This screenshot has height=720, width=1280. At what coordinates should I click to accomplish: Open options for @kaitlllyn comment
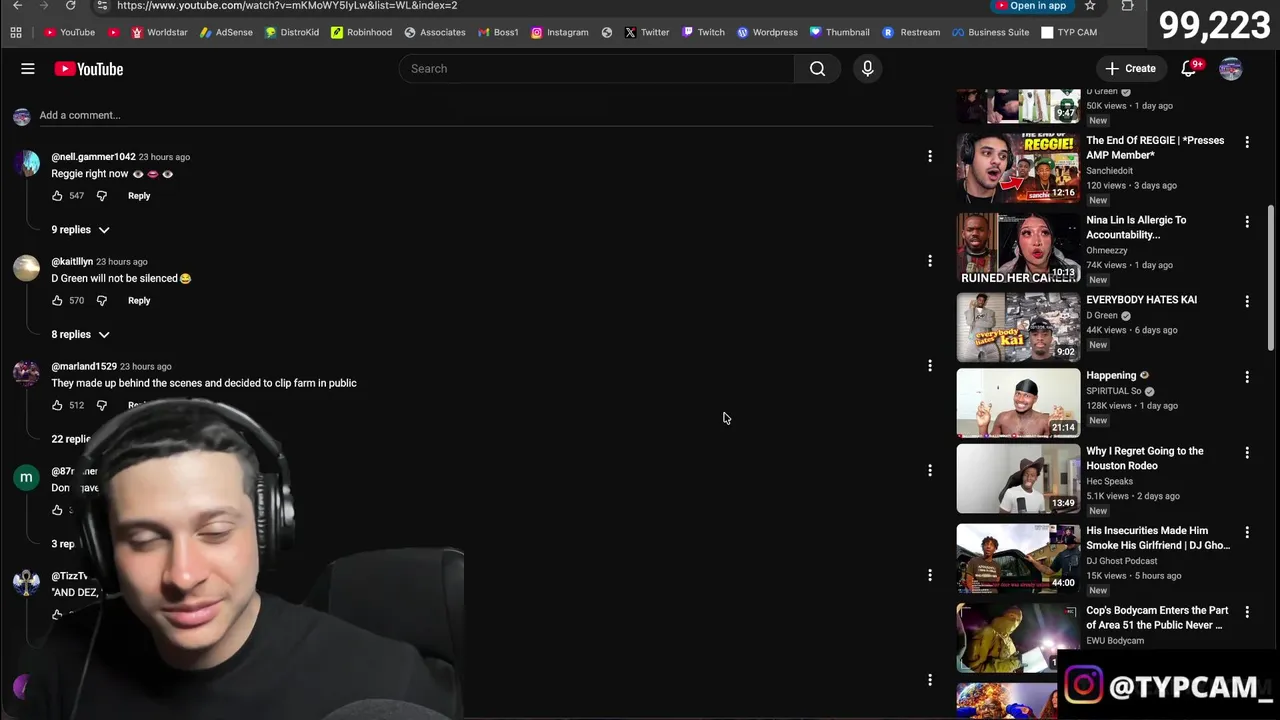coord(930,261)
